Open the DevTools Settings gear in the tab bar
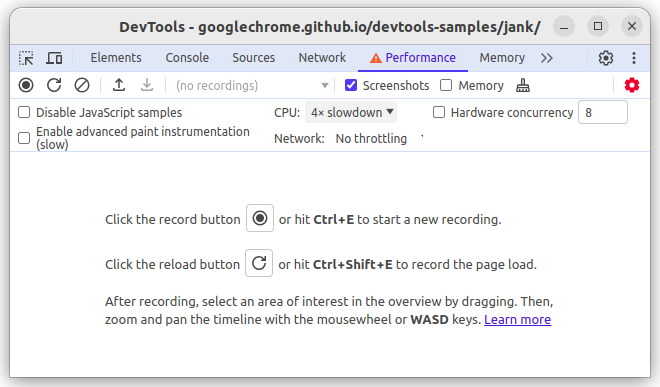Viewport: 660px width, 387px height. pyautogui.click(x=606, y=58)
